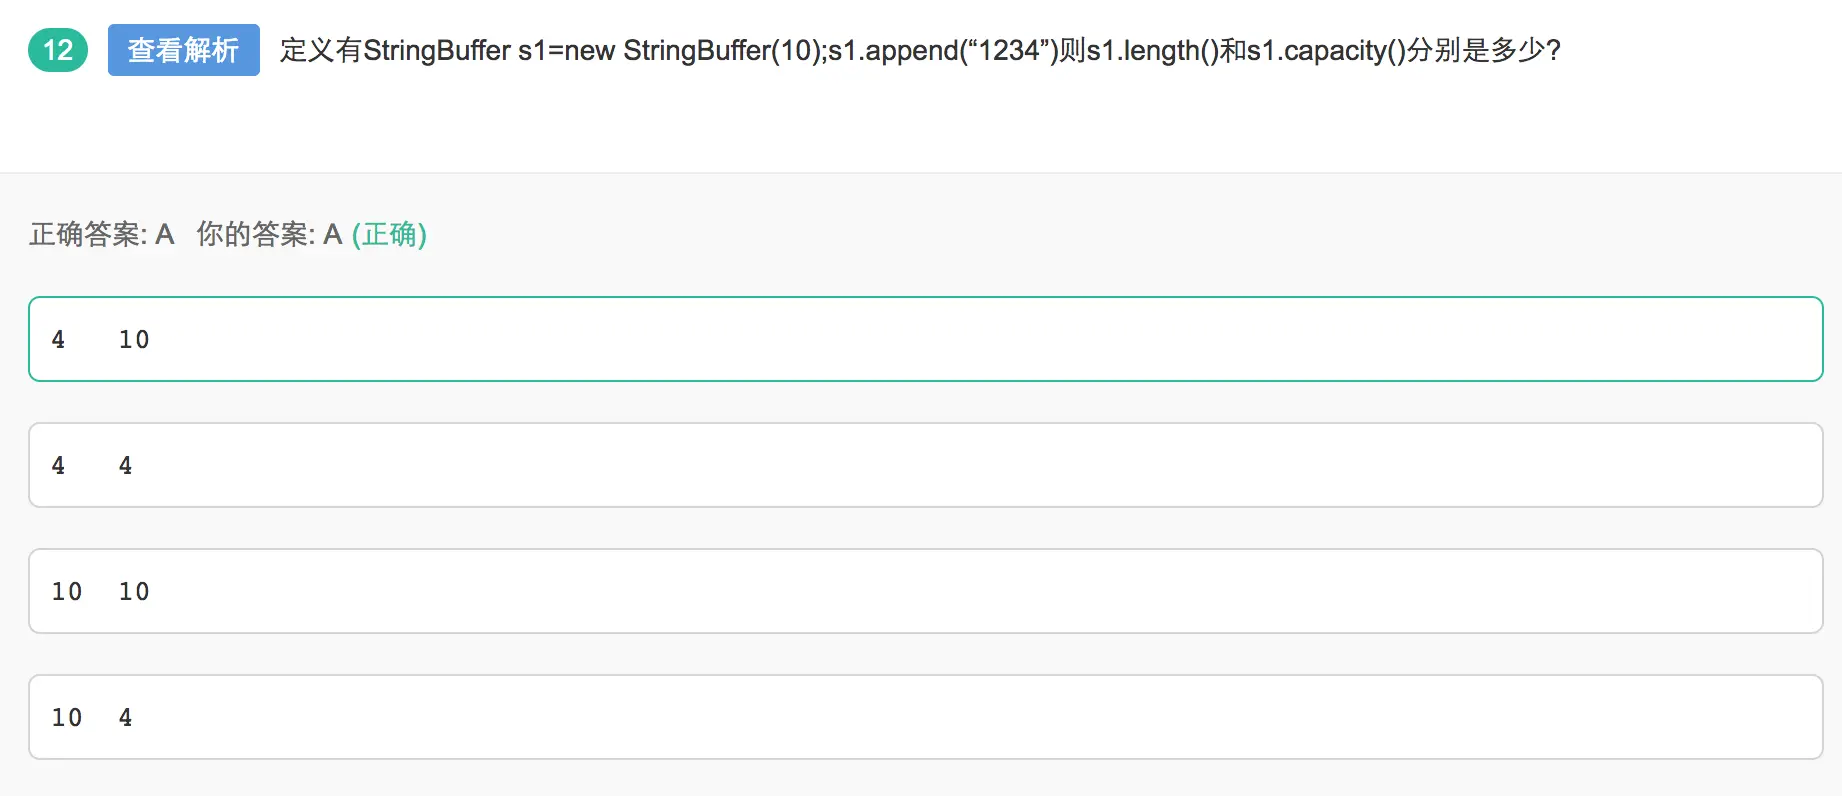Click 定义有 at the question's start
The height and width of the screenshot is (796, 1842).
coord(321,50)
